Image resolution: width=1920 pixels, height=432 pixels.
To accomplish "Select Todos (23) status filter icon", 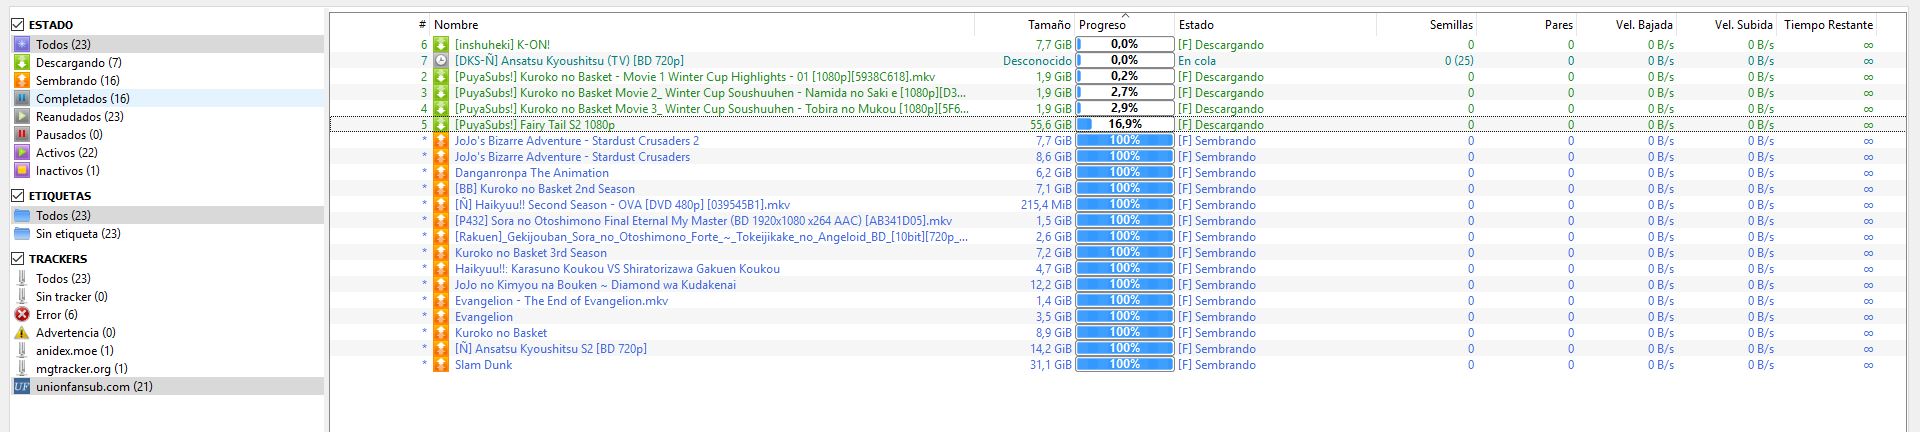I will [x=22, y=45].
